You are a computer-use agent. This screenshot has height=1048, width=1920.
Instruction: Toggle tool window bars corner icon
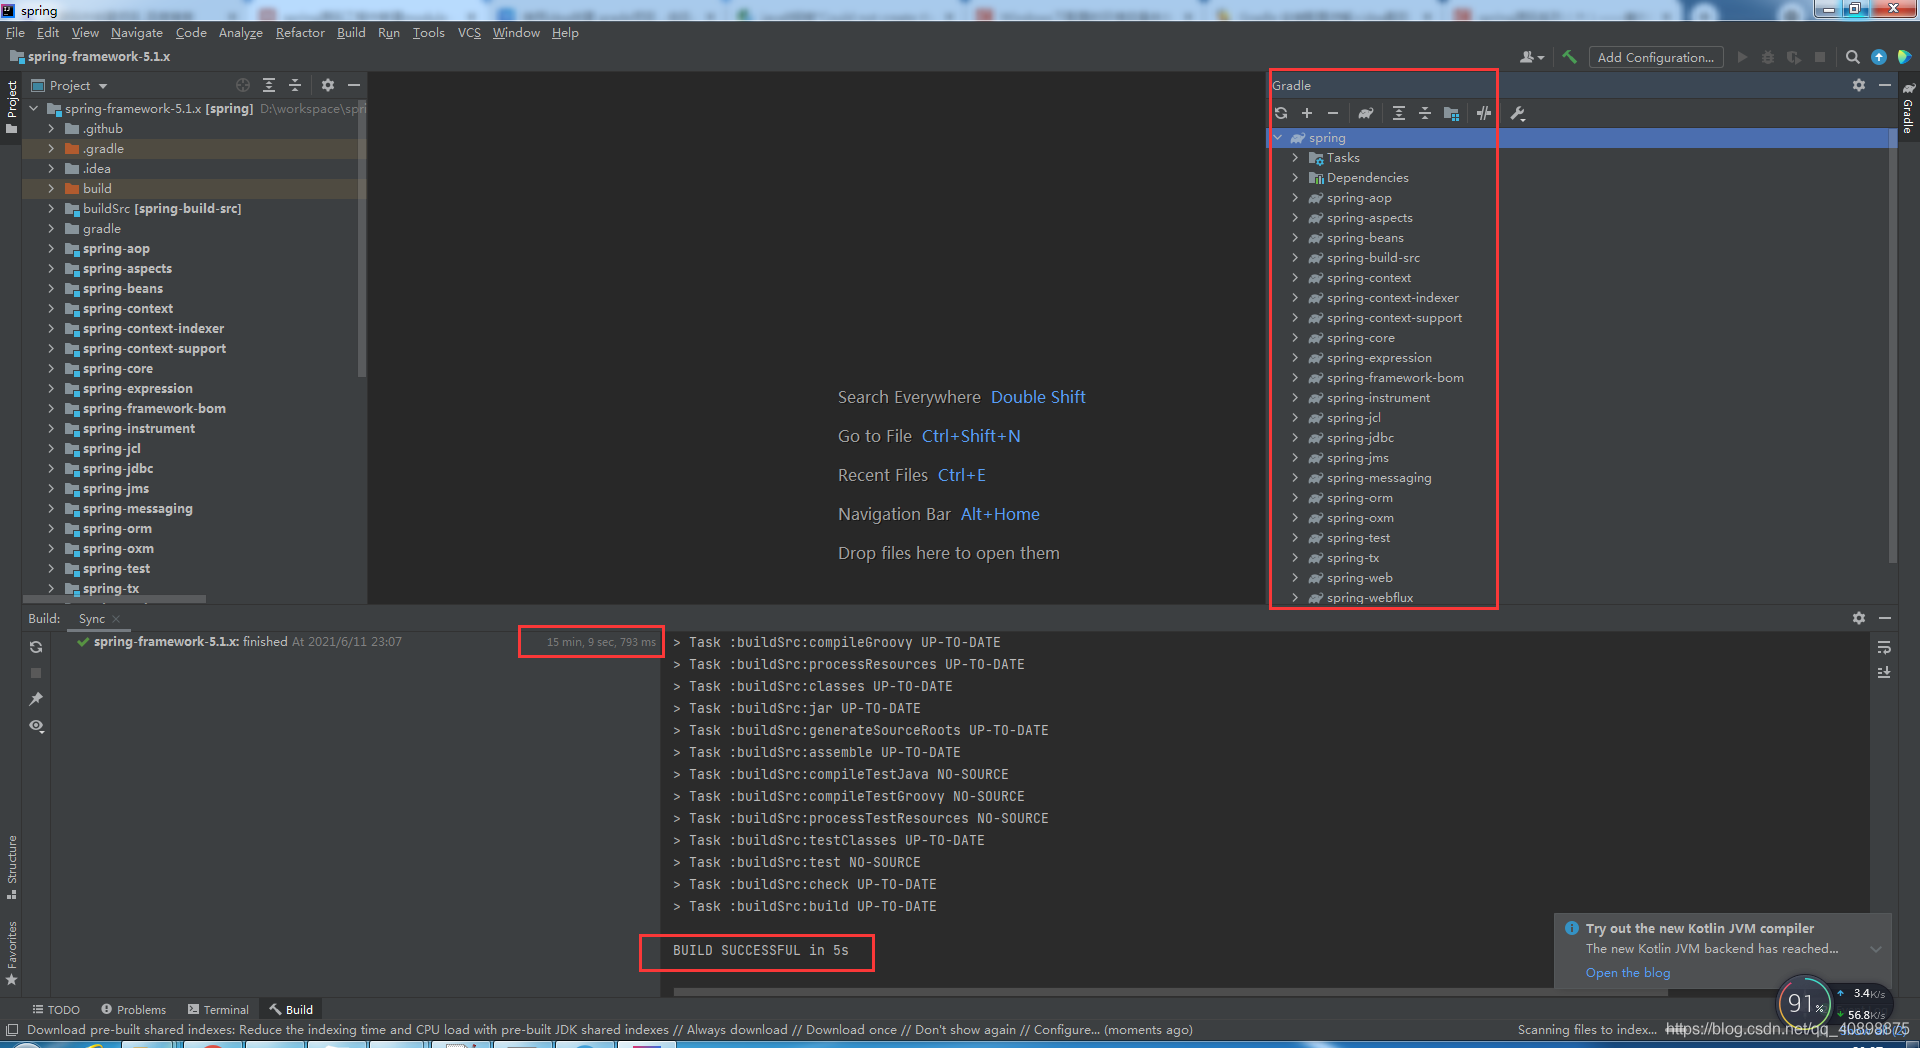[12, 1029]
